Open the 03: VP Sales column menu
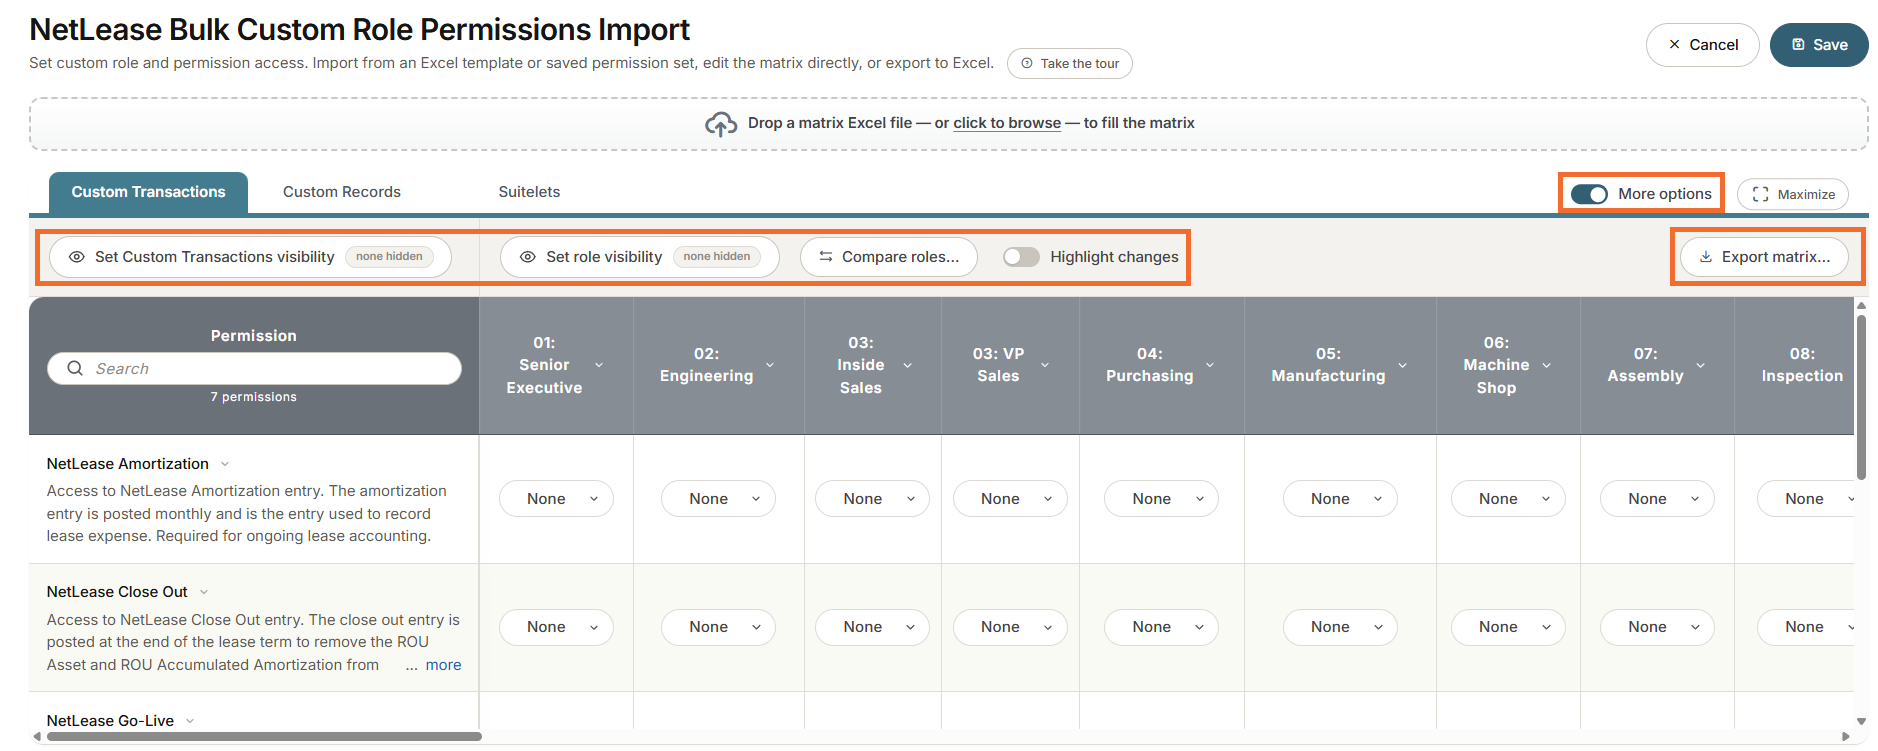Image resolution: width=1878 pixels, height=751 pixels. coord(1045,365)
